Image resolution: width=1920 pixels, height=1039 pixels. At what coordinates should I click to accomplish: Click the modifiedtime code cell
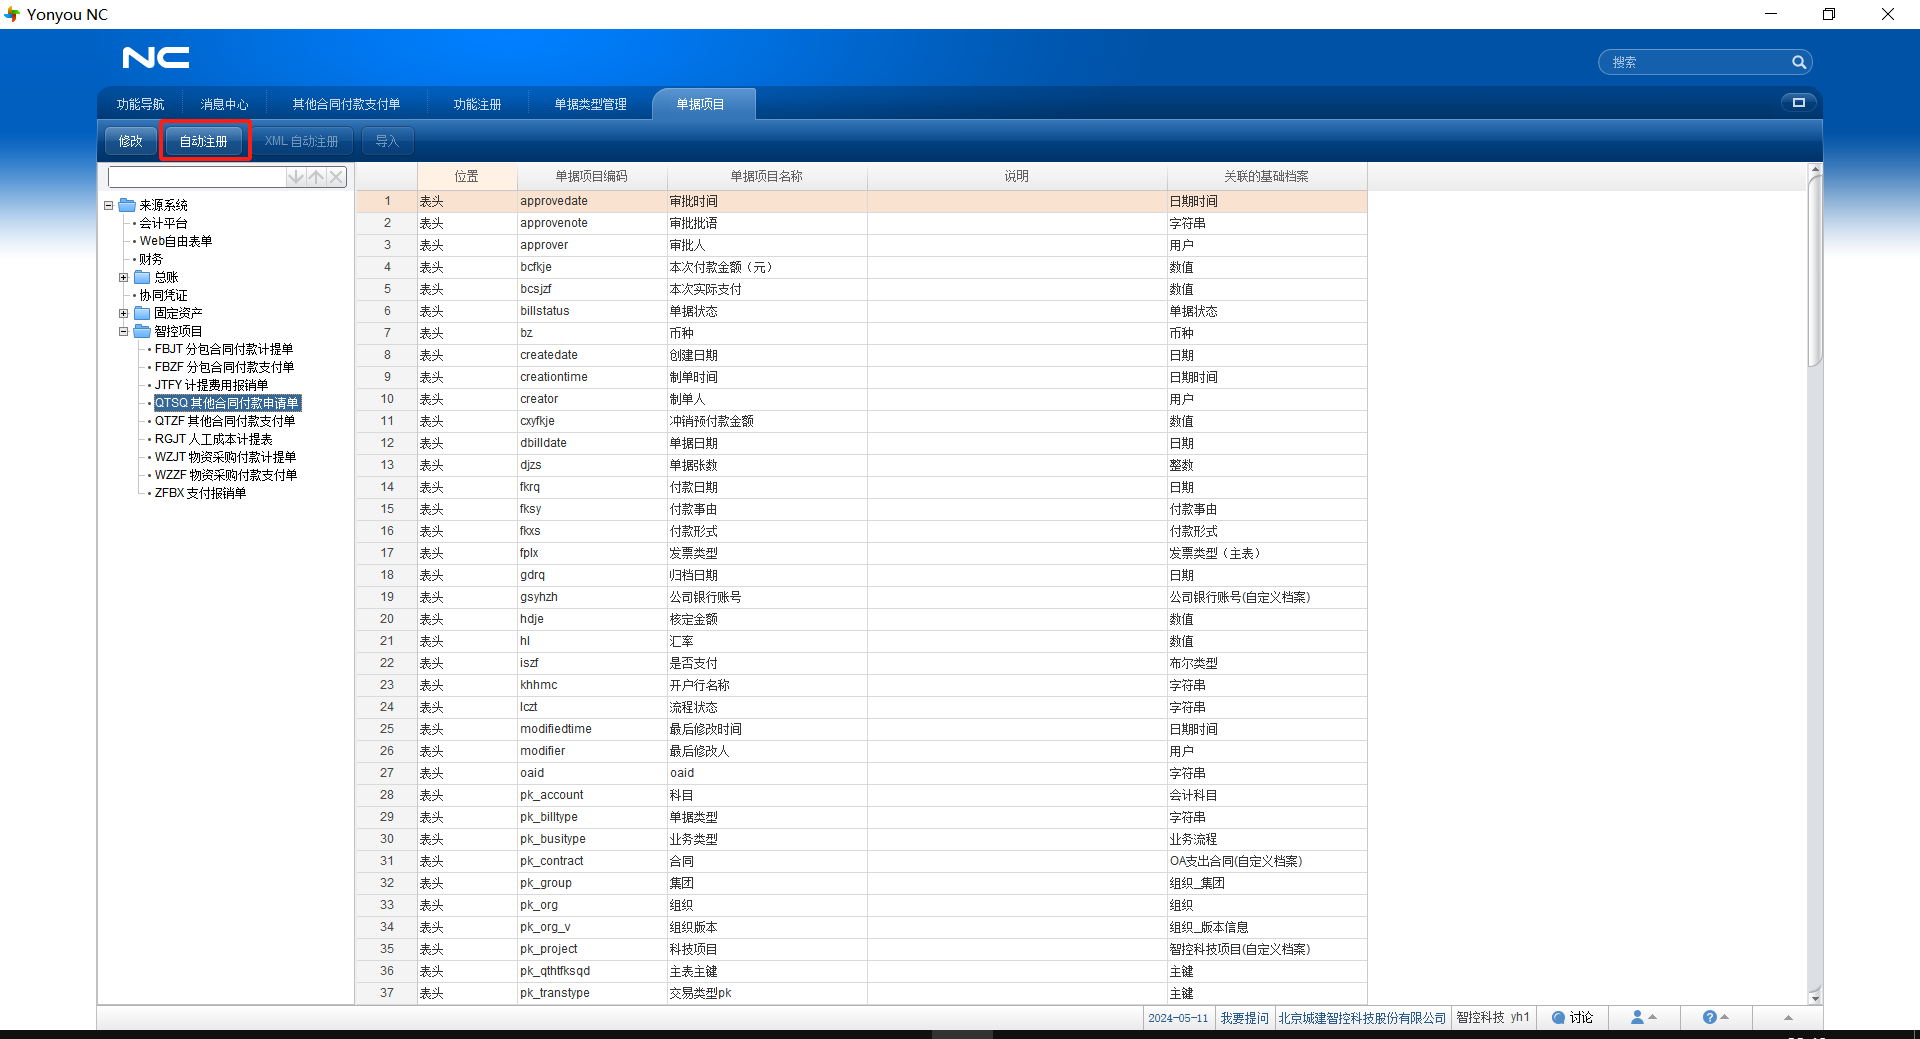pos(592,729)
